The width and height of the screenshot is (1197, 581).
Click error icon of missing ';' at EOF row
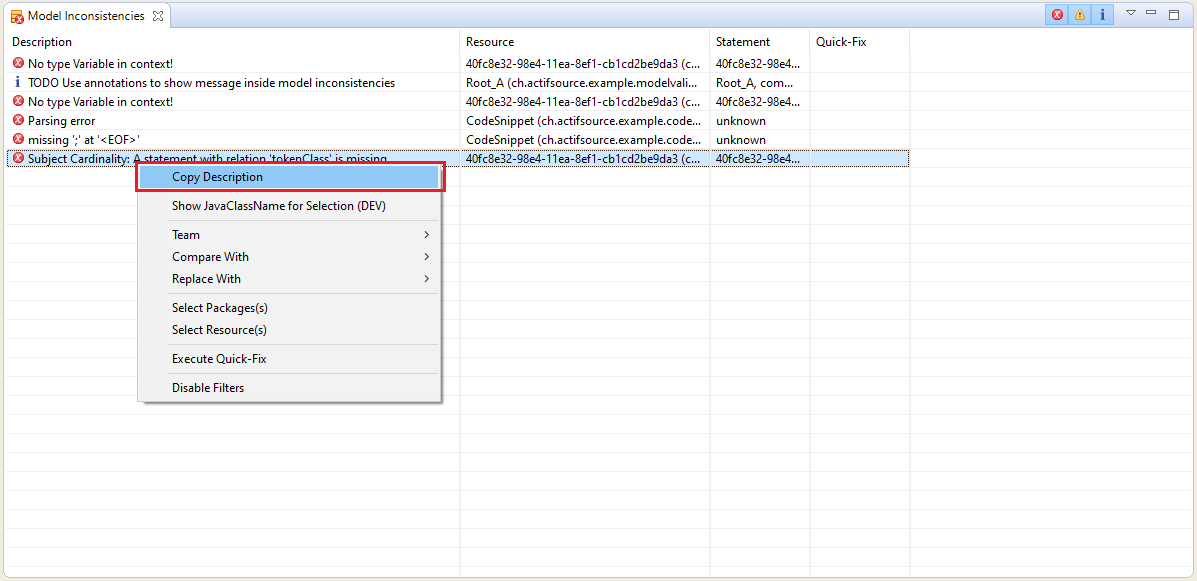click(x=18, y=140)
